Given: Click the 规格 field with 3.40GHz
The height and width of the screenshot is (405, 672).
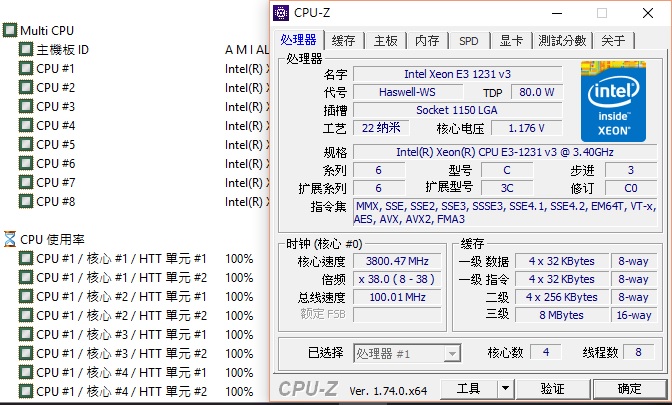Looking at the screenshot, I should (505, 152).
